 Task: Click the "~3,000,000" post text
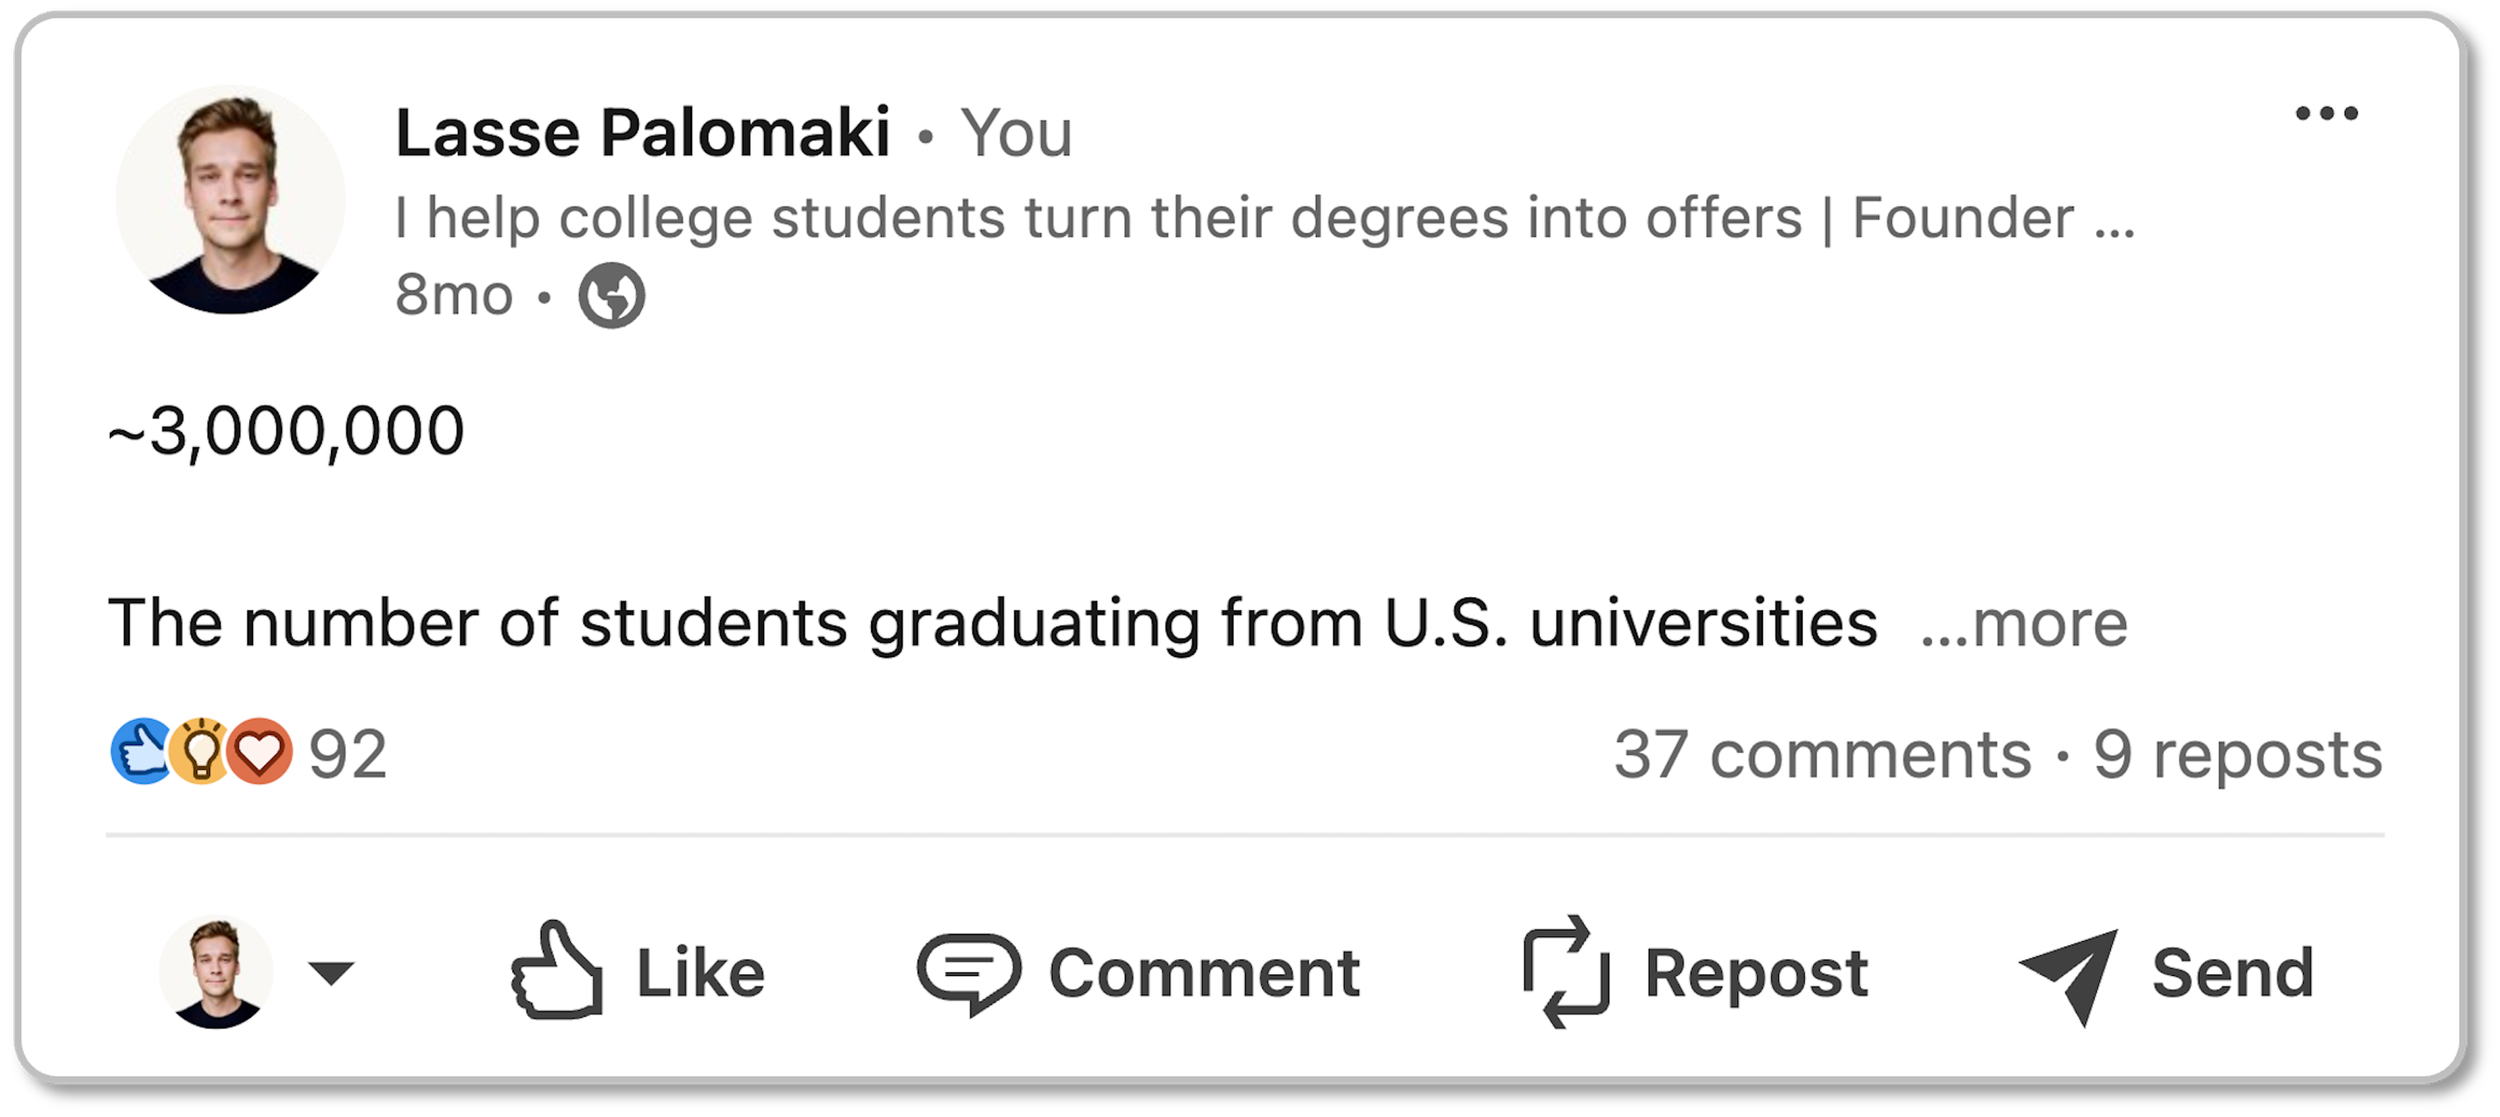[286, 431]
